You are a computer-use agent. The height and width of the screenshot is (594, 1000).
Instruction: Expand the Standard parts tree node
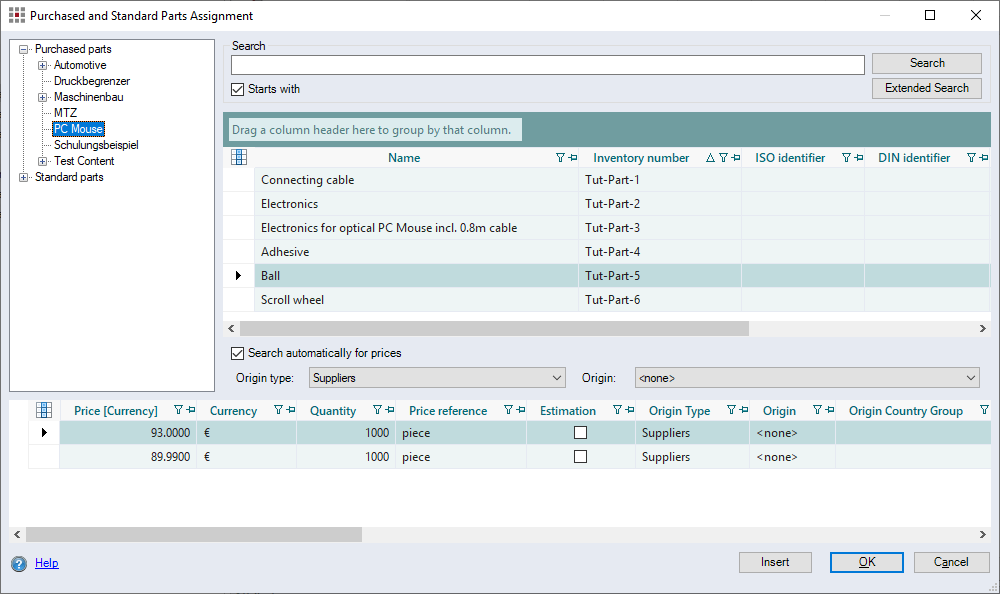pos(24,177)
